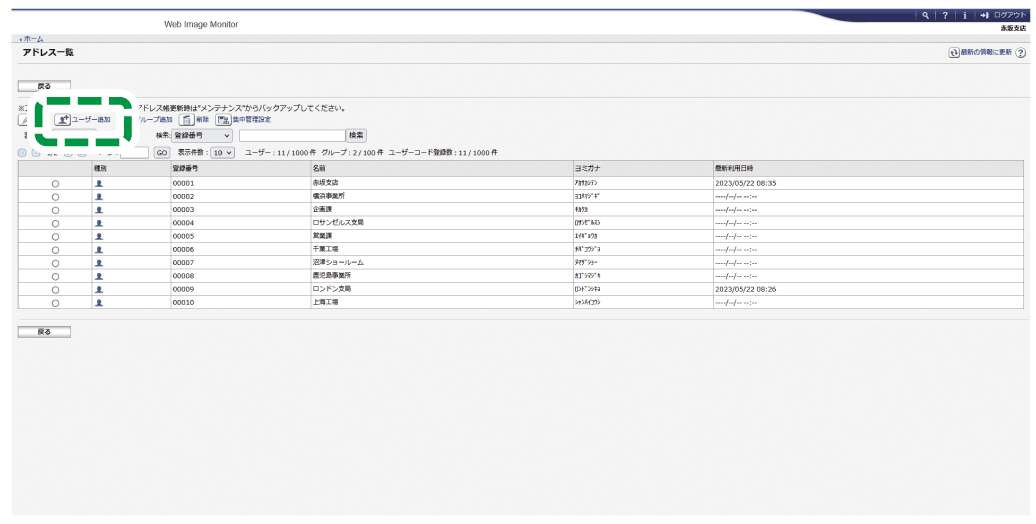Open 集中管理設定 central management icon
The width and height of the screenshot is (1036, 524).
(224, 119)
